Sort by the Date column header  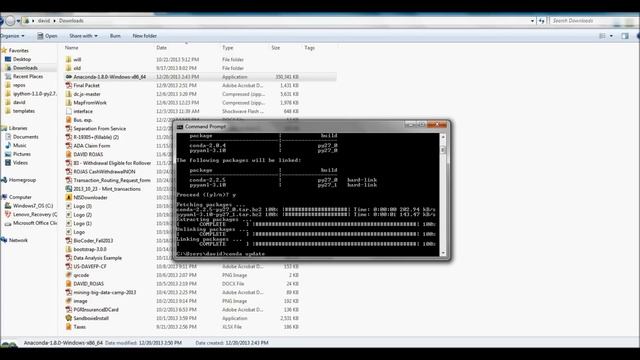click(161, 48)
